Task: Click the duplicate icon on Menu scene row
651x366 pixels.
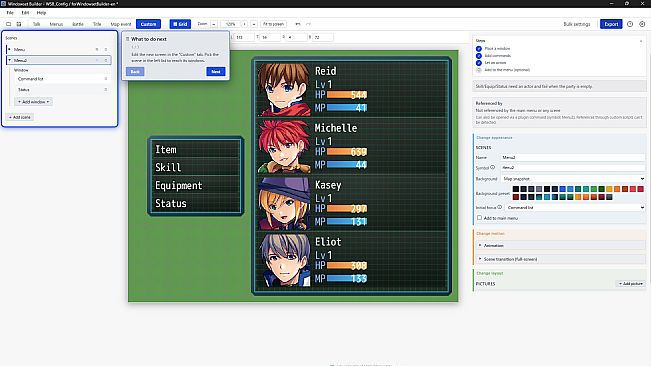Action: pyautogui.click(x=97, y=49)
